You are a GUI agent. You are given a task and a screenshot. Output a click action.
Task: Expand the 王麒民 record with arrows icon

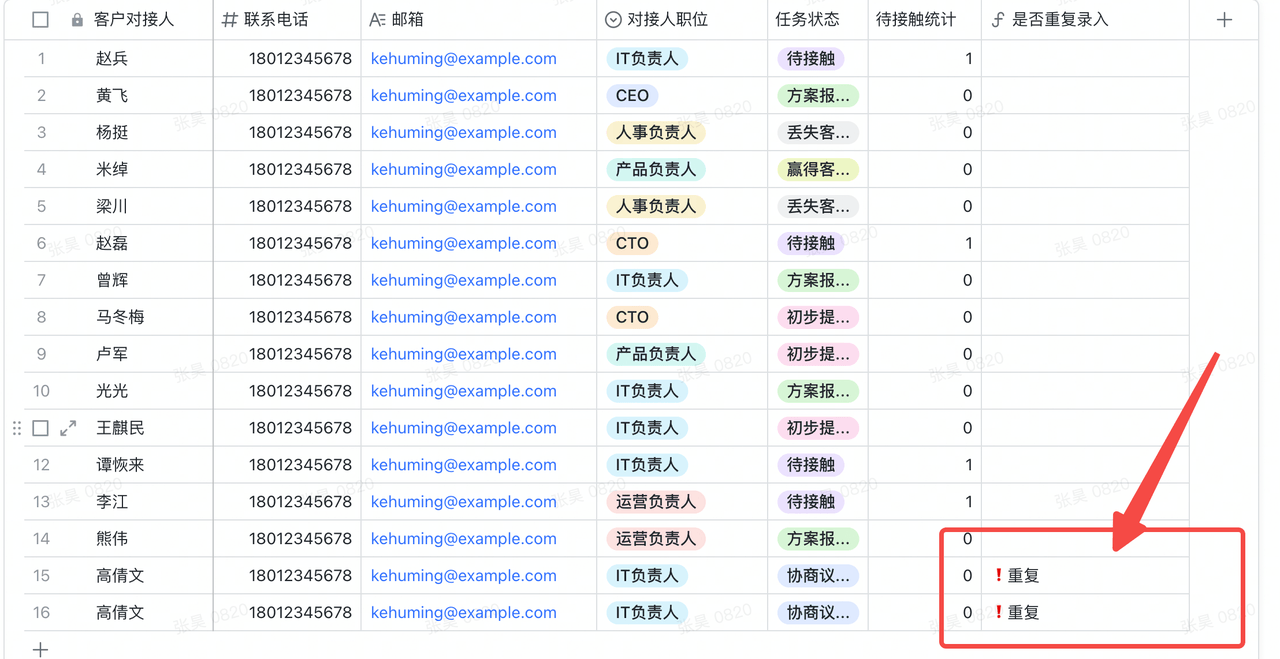68,428
